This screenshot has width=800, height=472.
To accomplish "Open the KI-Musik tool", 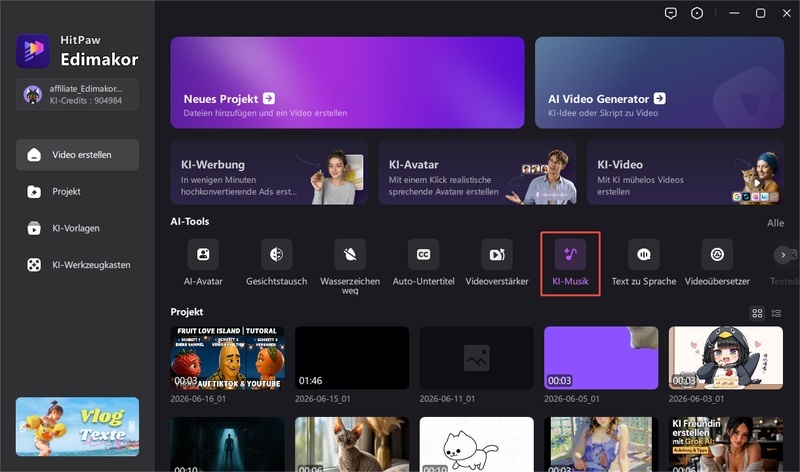I will click(x=570, y=264).
